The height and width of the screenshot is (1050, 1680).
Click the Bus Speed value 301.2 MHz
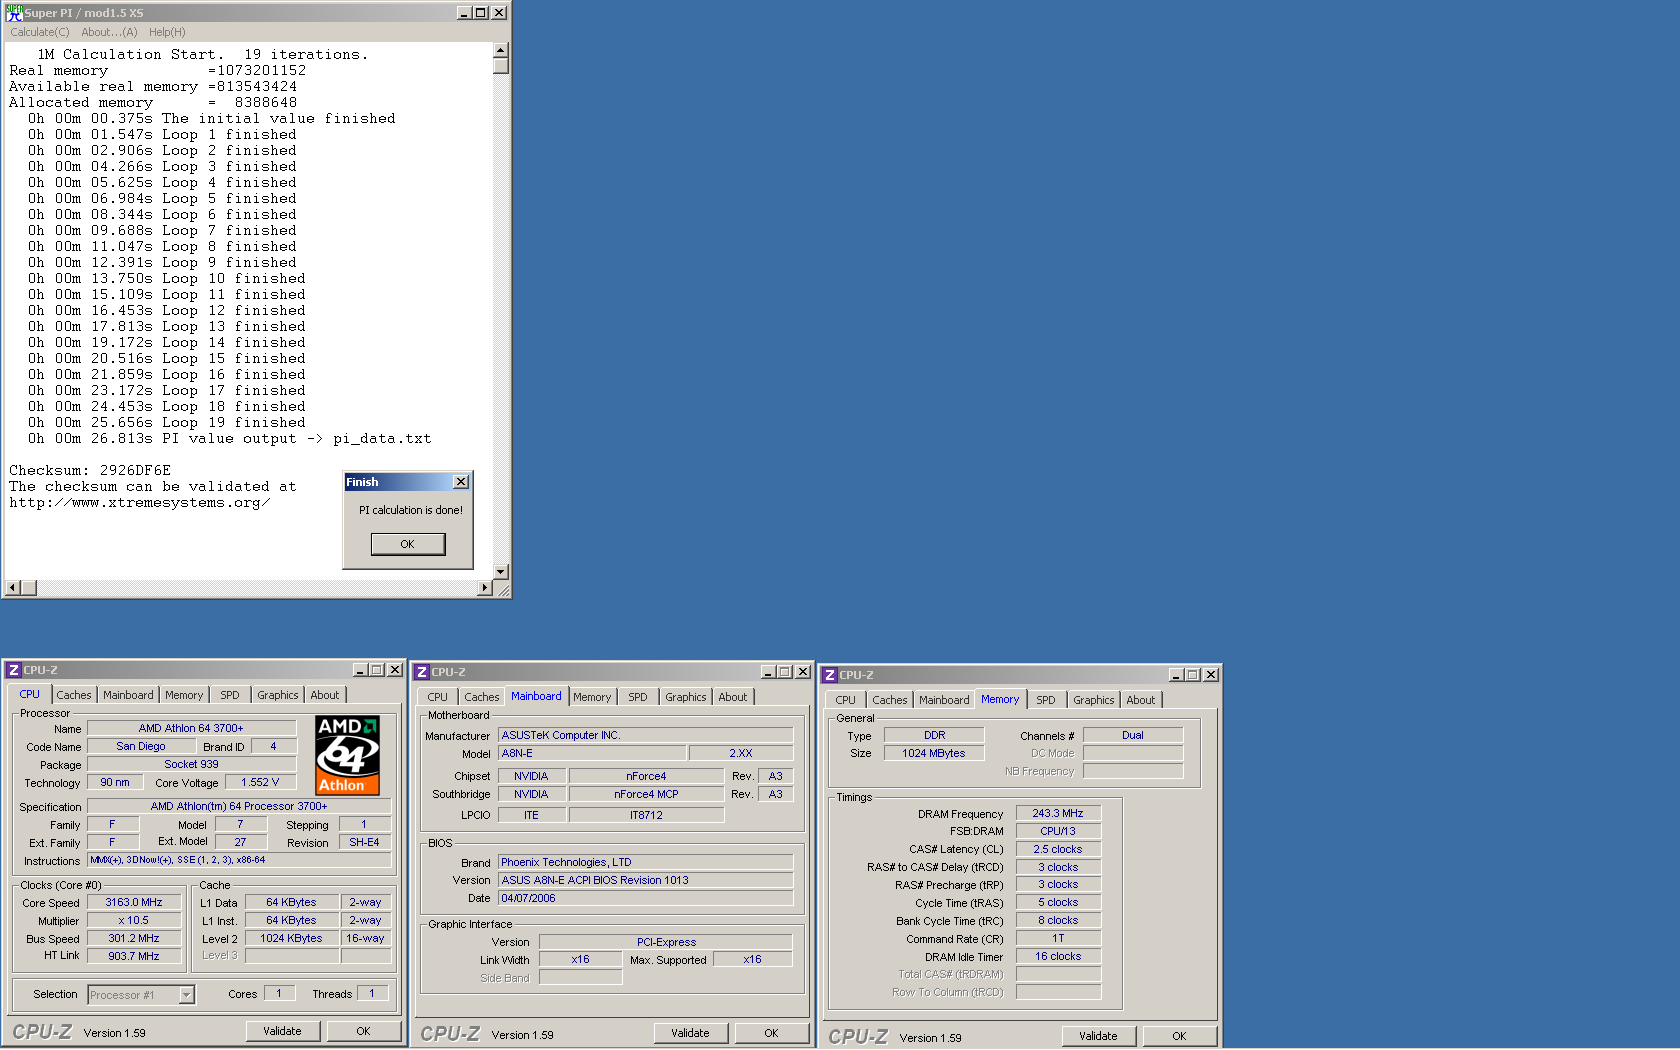click(x=134, y=938)
